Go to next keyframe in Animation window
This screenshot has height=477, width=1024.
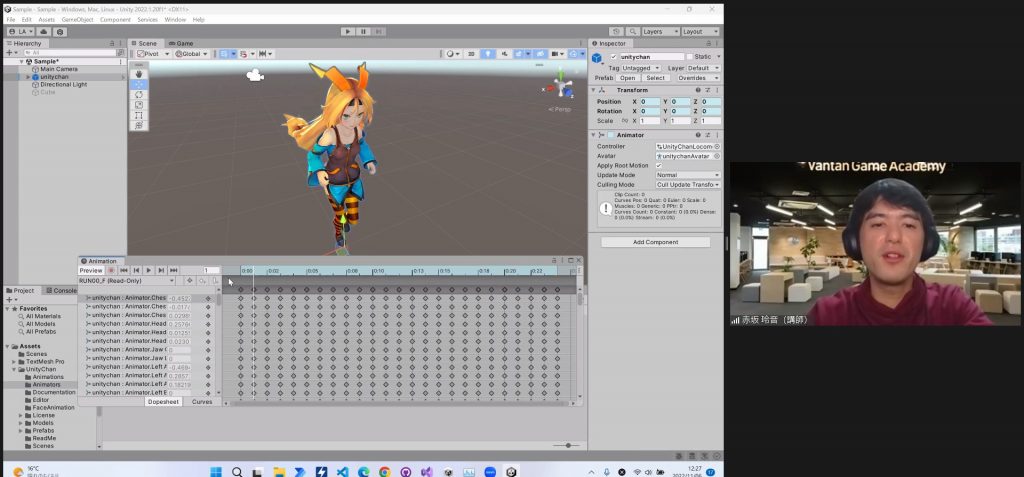161,270
